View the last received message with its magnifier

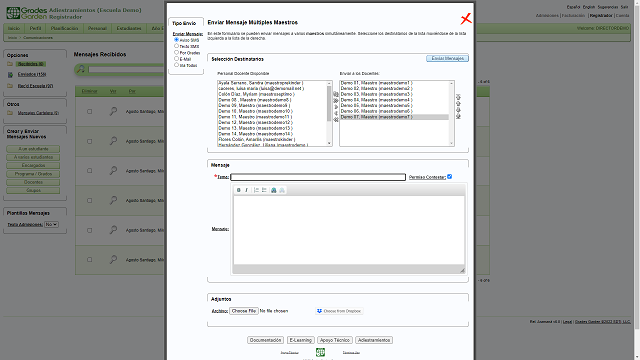pyautogui.click(x=113, y=260)
